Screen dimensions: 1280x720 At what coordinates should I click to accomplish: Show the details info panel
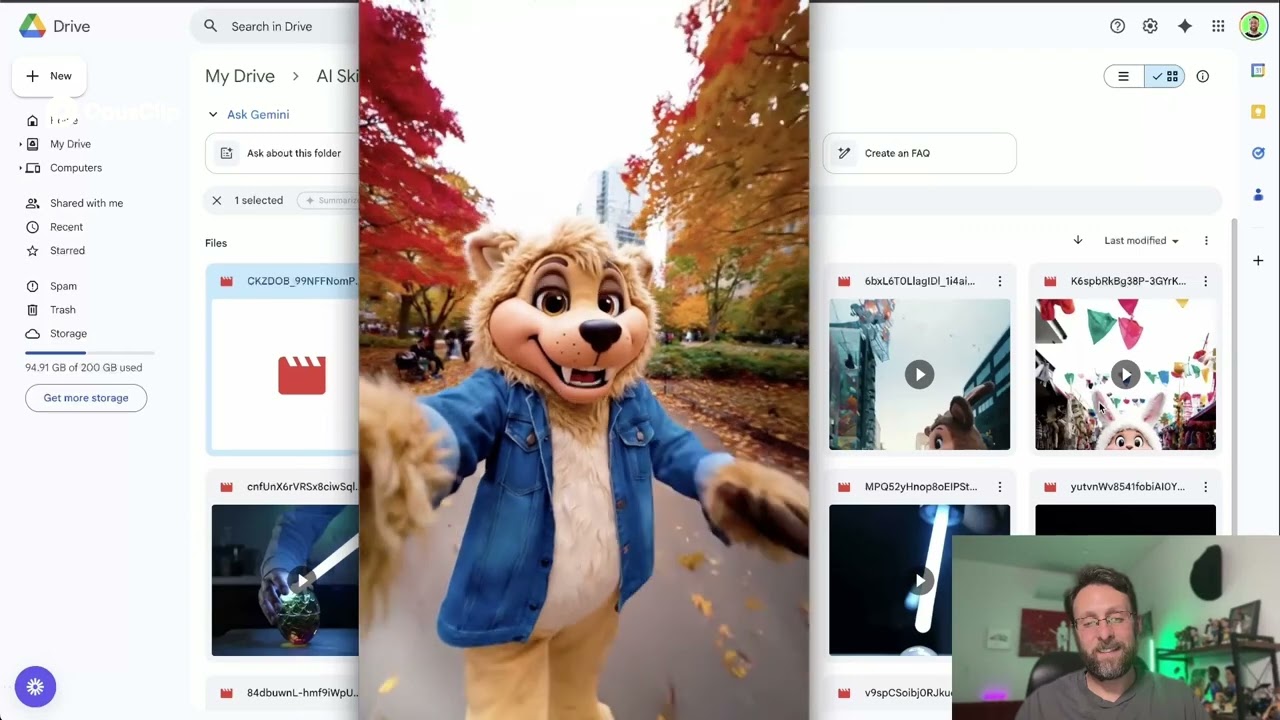coord(1202,76)
